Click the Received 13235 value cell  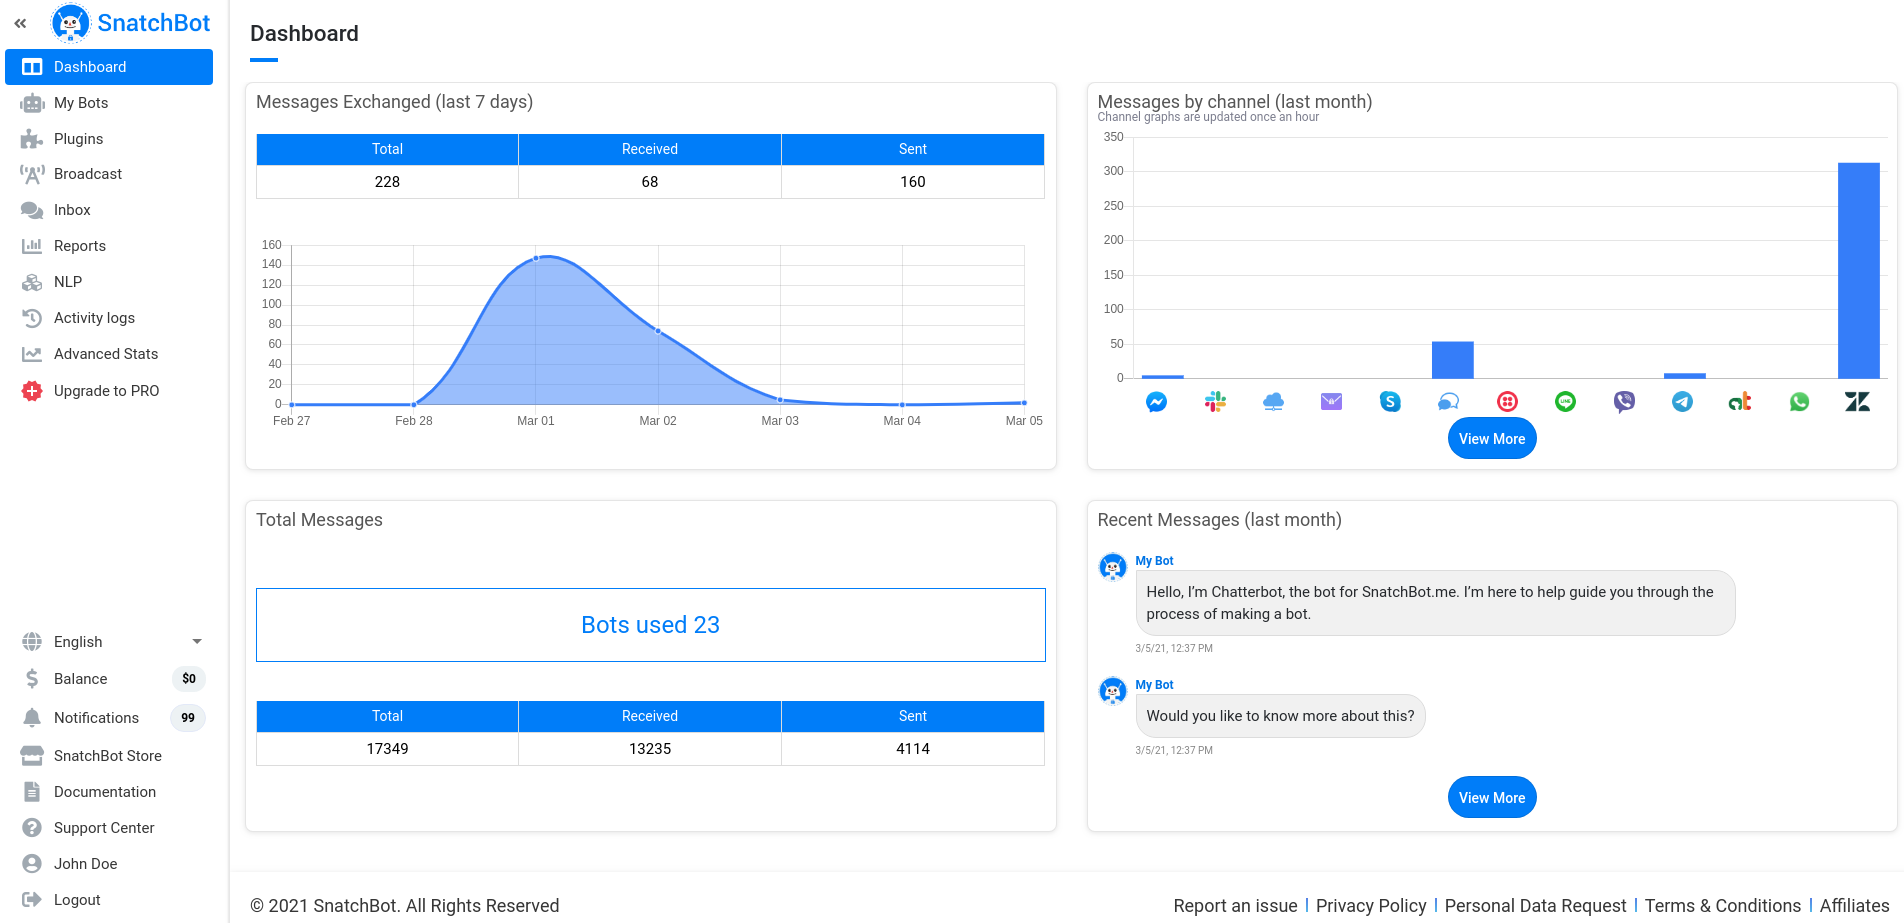coord(650,749)
